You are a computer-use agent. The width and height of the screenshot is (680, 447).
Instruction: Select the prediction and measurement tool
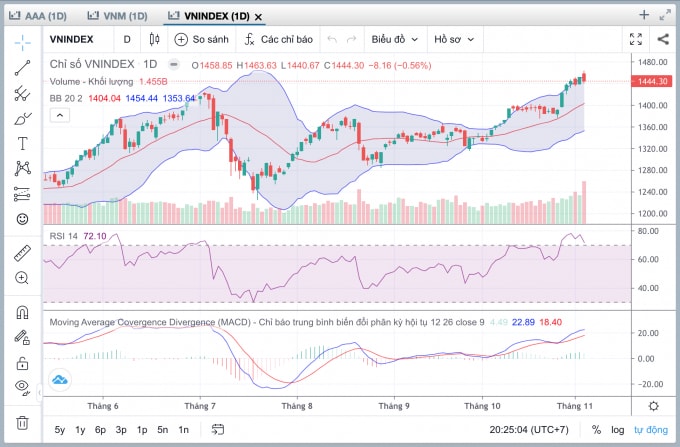pos(23,194)
